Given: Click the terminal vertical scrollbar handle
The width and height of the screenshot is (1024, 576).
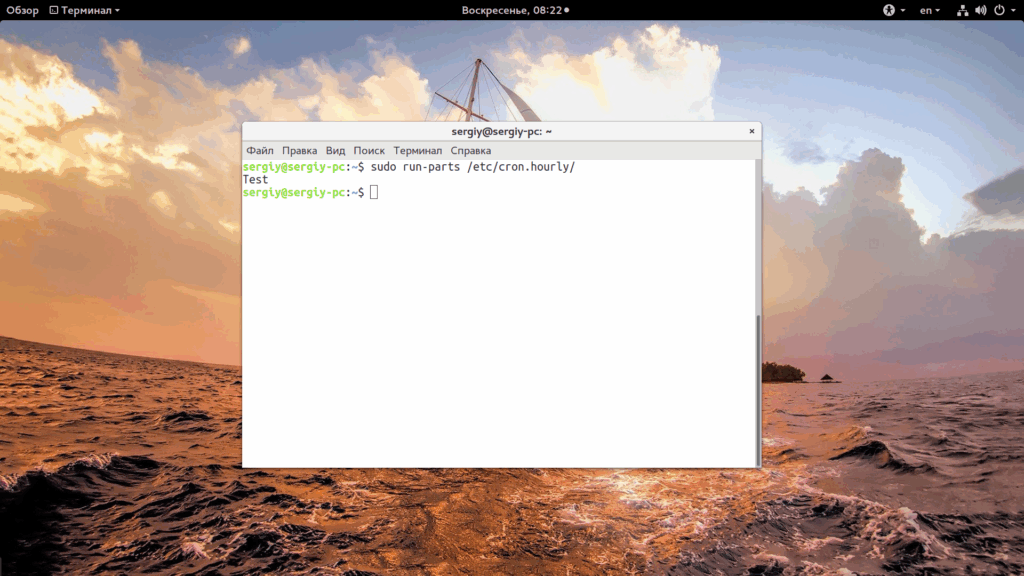Looking at the screenshot, I should point(758,390).
